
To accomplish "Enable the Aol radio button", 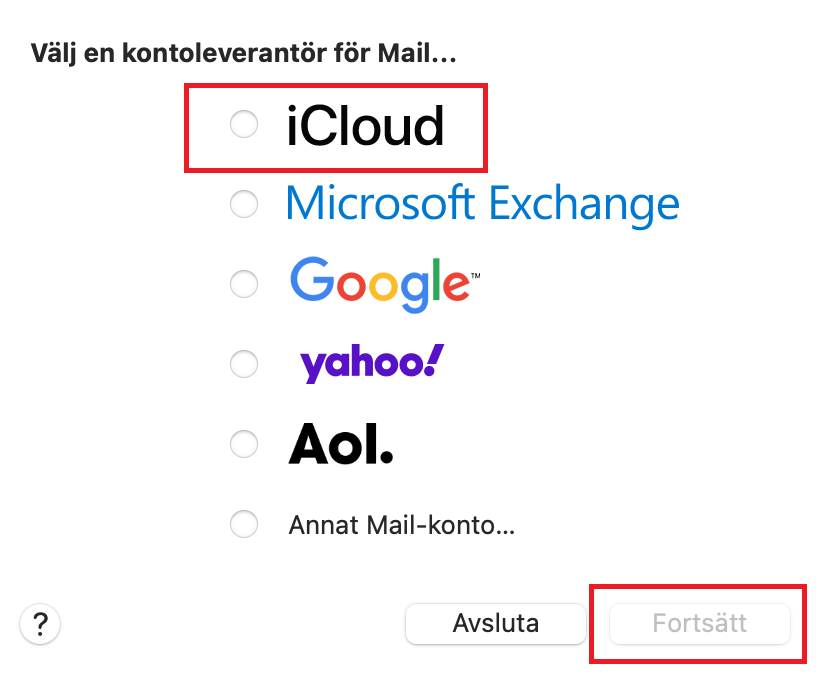I will (244, 443).
